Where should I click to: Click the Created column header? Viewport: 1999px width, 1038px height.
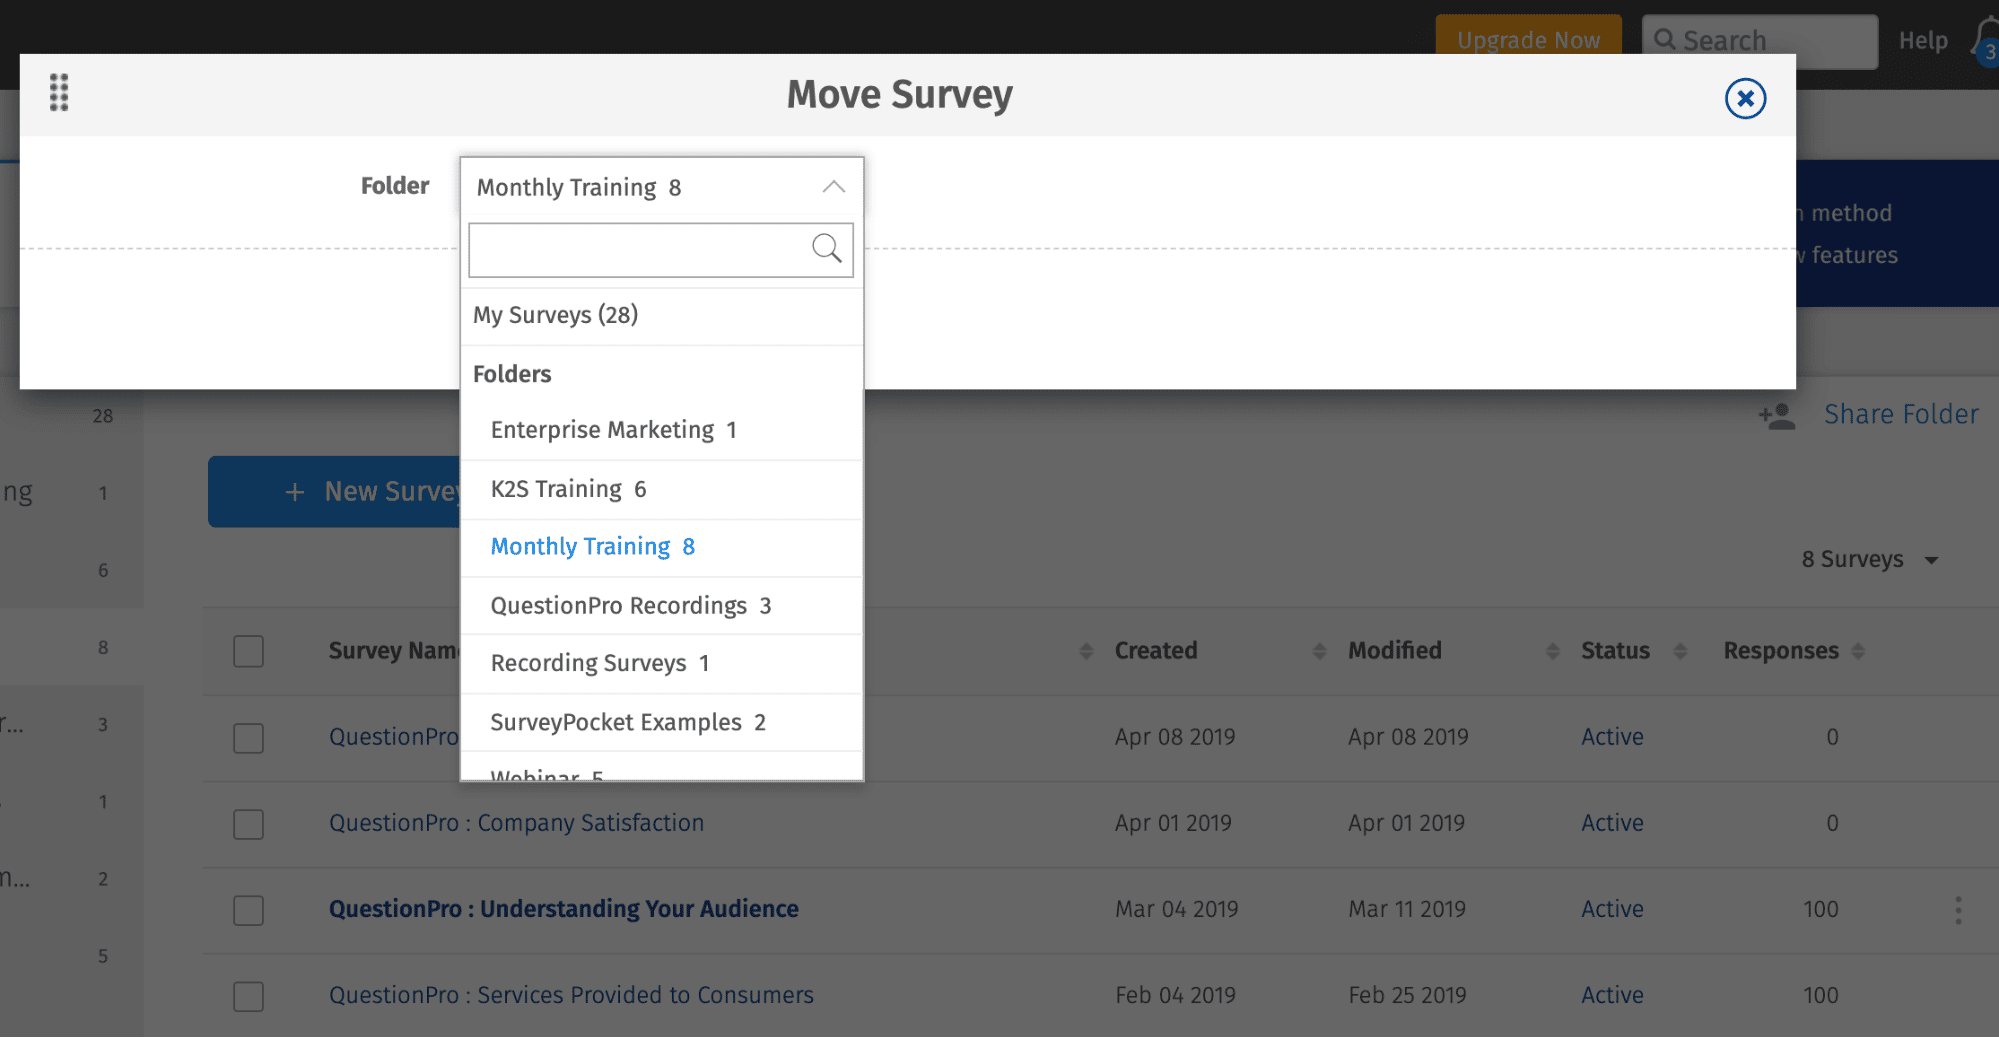coord(1156,651)
